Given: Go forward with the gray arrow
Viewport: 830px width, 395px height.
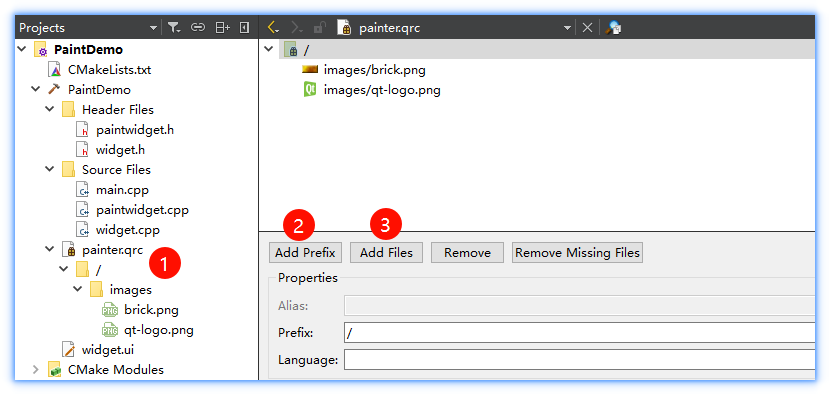Looking at the screenshot, I should [297, 28].
